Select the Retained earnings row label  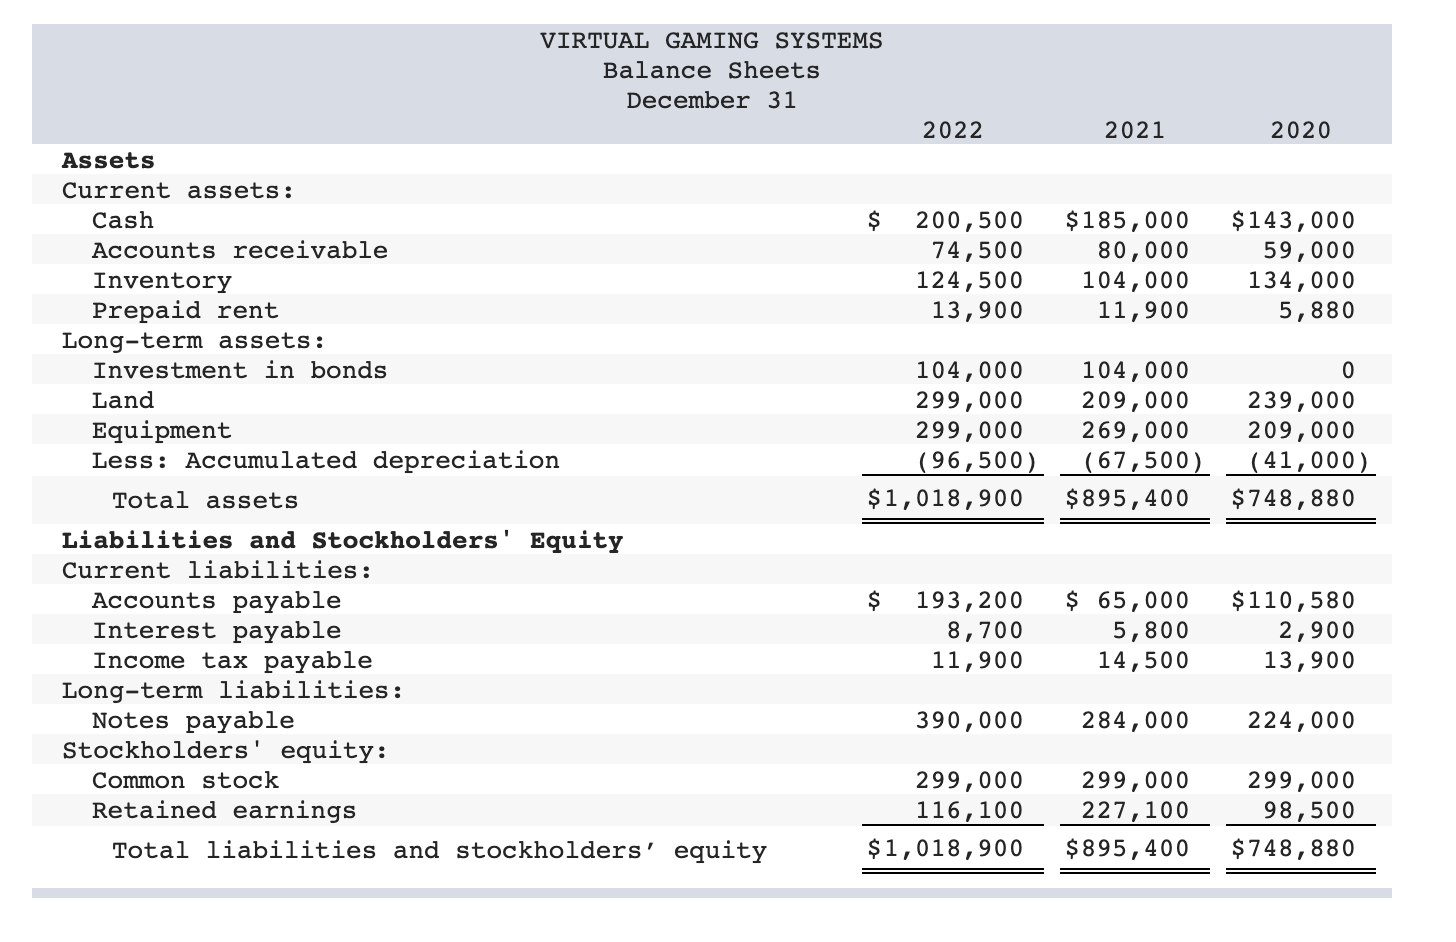coord(224,811)
